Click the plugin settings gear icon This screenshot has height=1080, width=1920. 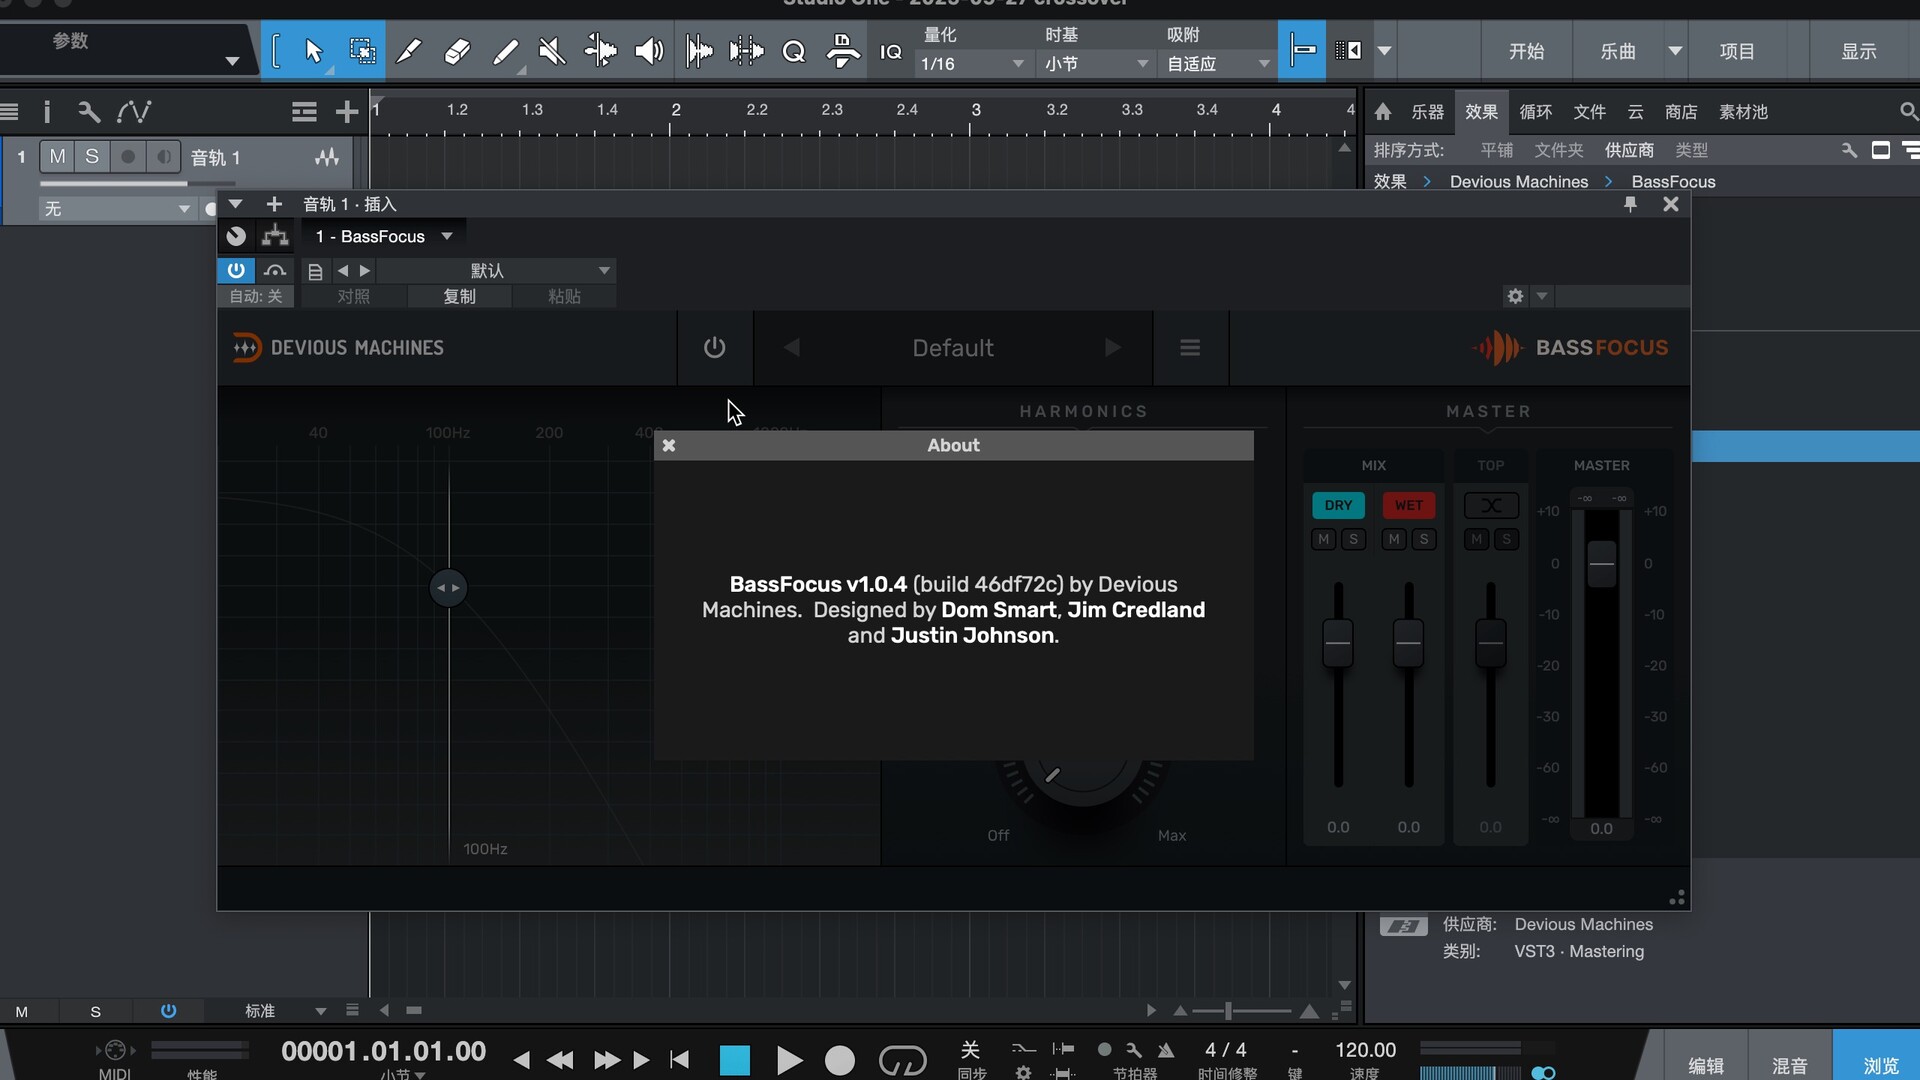[1515, 296]
